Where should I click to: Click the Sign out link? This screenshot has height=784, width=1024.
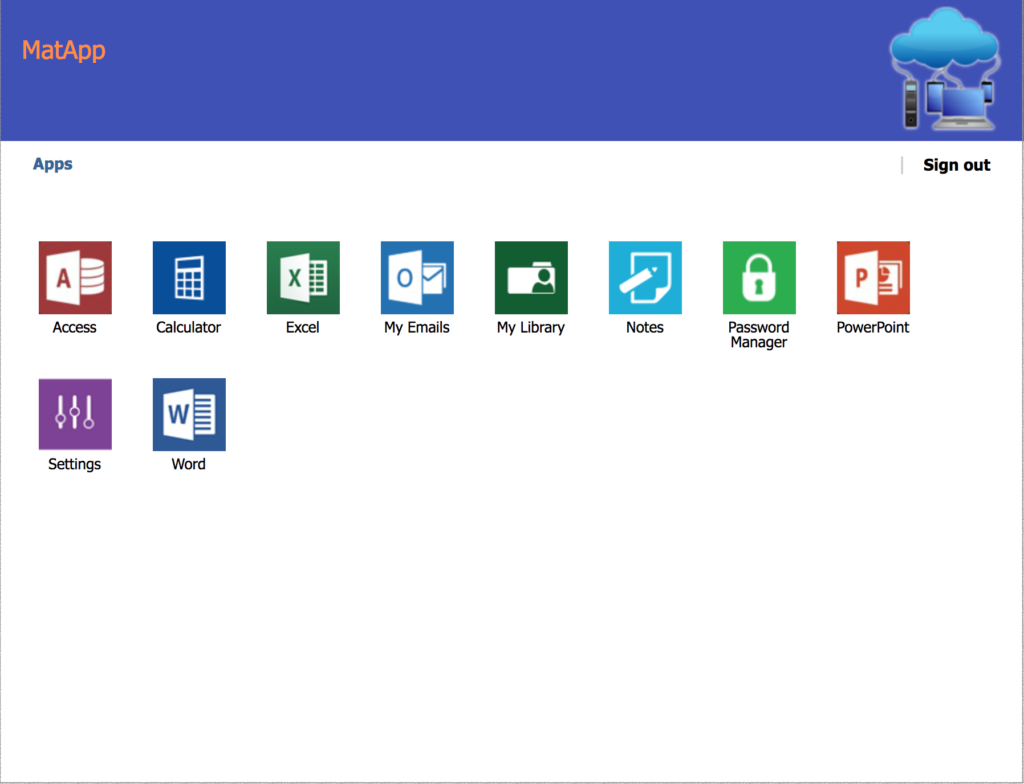(x=957, y=165)
